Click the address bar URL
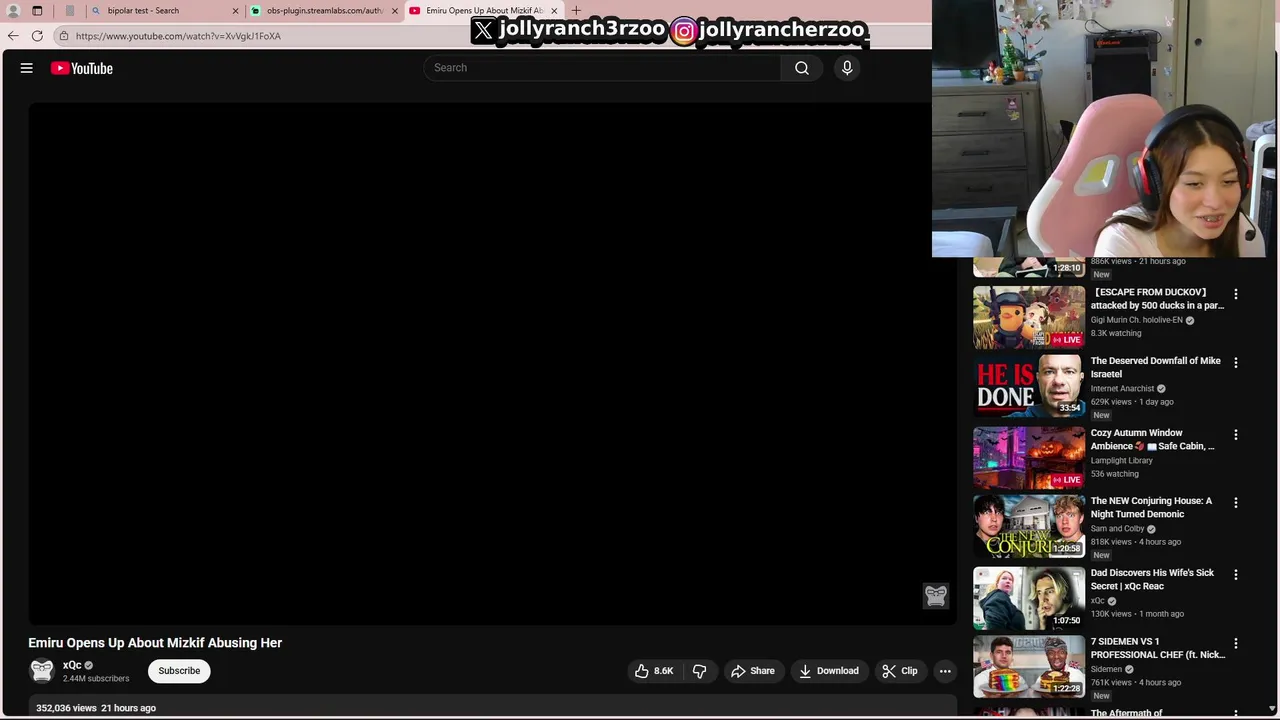 pyautogui.click(x=178, y=36)
